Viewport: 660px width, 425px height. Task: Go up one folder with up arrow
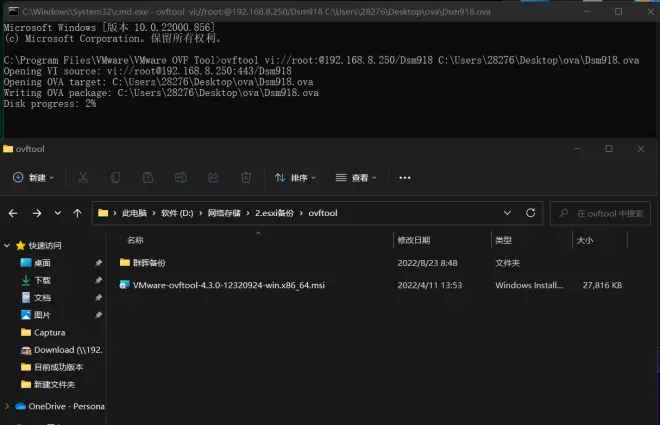click(x=77, y=213)
